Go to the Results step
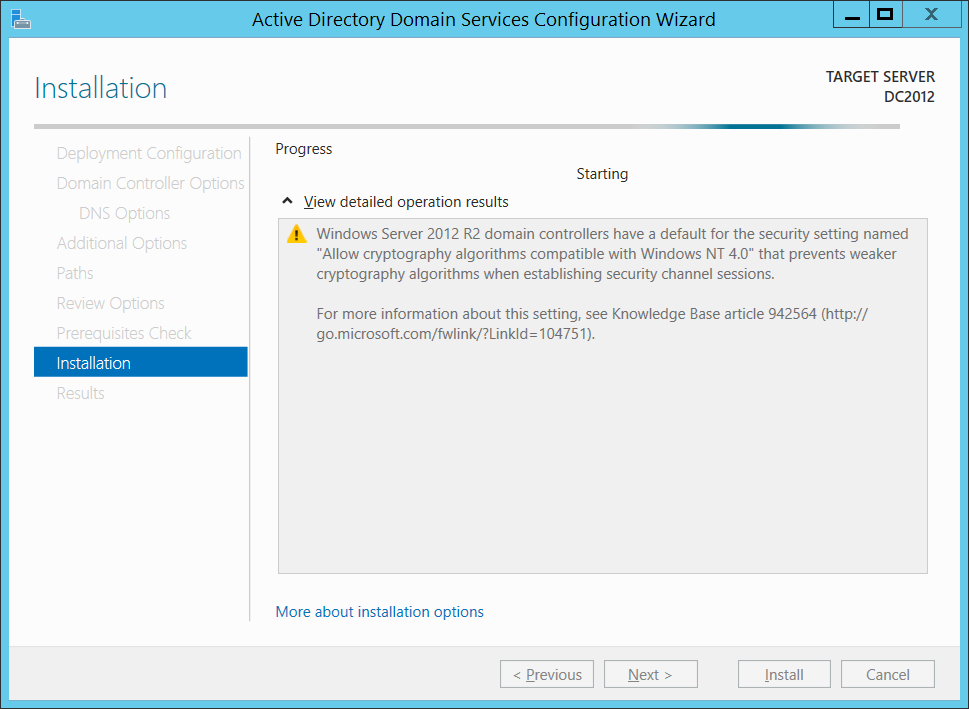969x709 pixels. tap(80, 393)
